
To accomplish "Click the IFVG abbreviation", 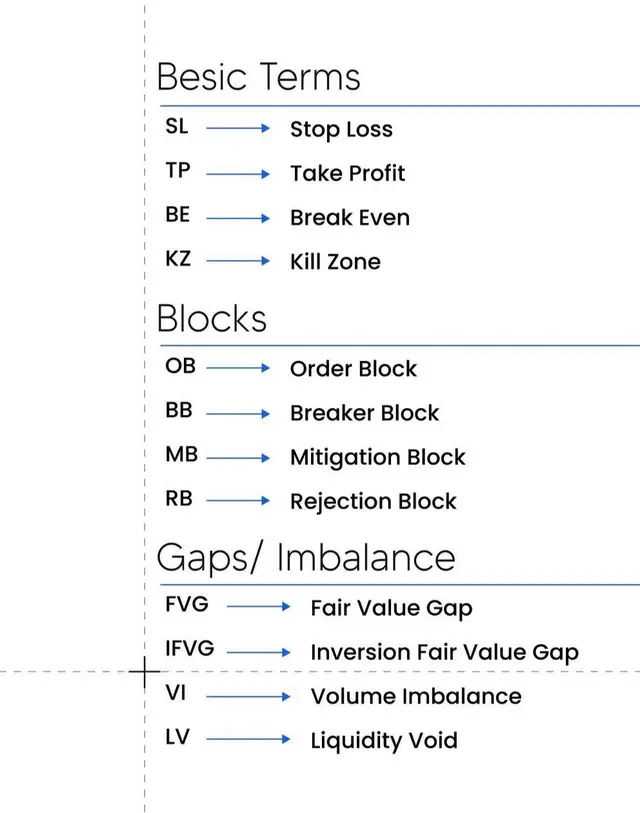I will (x=189, y=648).
